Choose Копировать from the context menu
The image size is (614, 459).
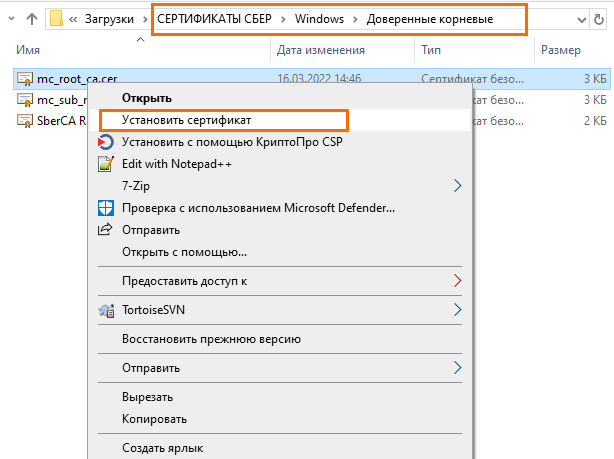[x=154, y=419]
